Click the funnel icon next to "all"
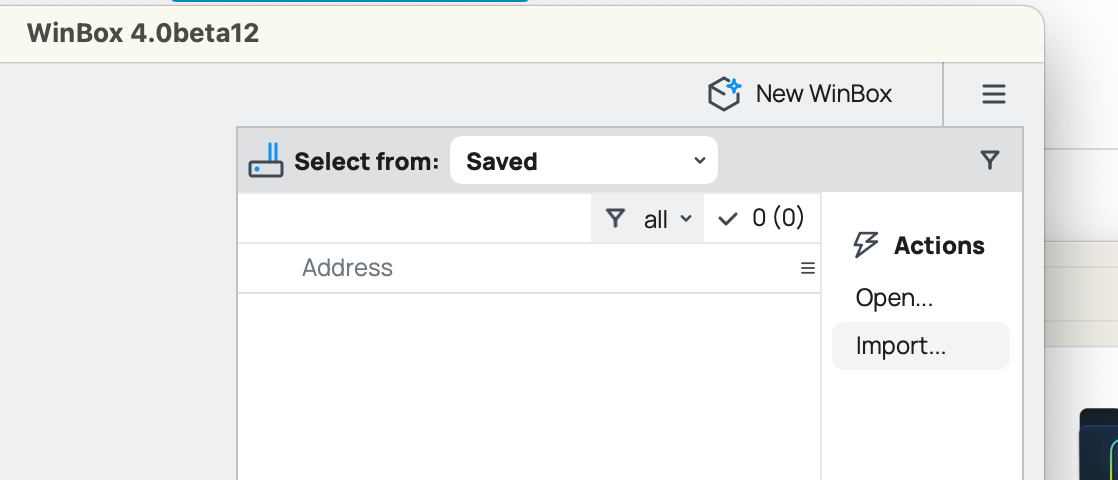Image resolution: width=1118 pixels, height=480 pixels. [x=616, y=219]
